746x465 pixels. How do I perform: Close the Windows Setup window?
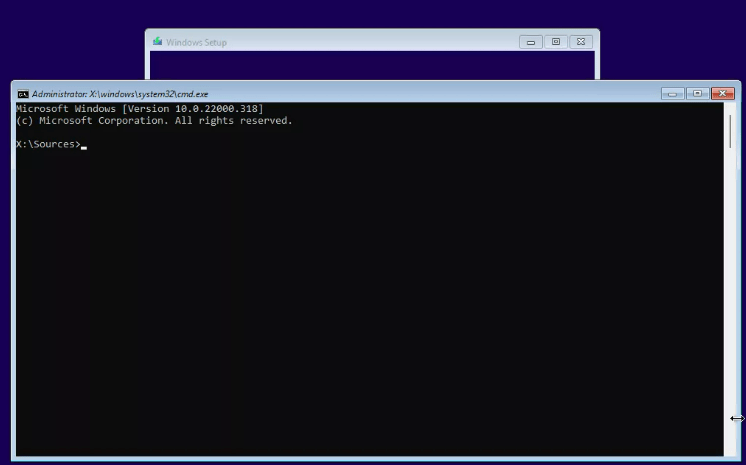(x=580, y=42)
